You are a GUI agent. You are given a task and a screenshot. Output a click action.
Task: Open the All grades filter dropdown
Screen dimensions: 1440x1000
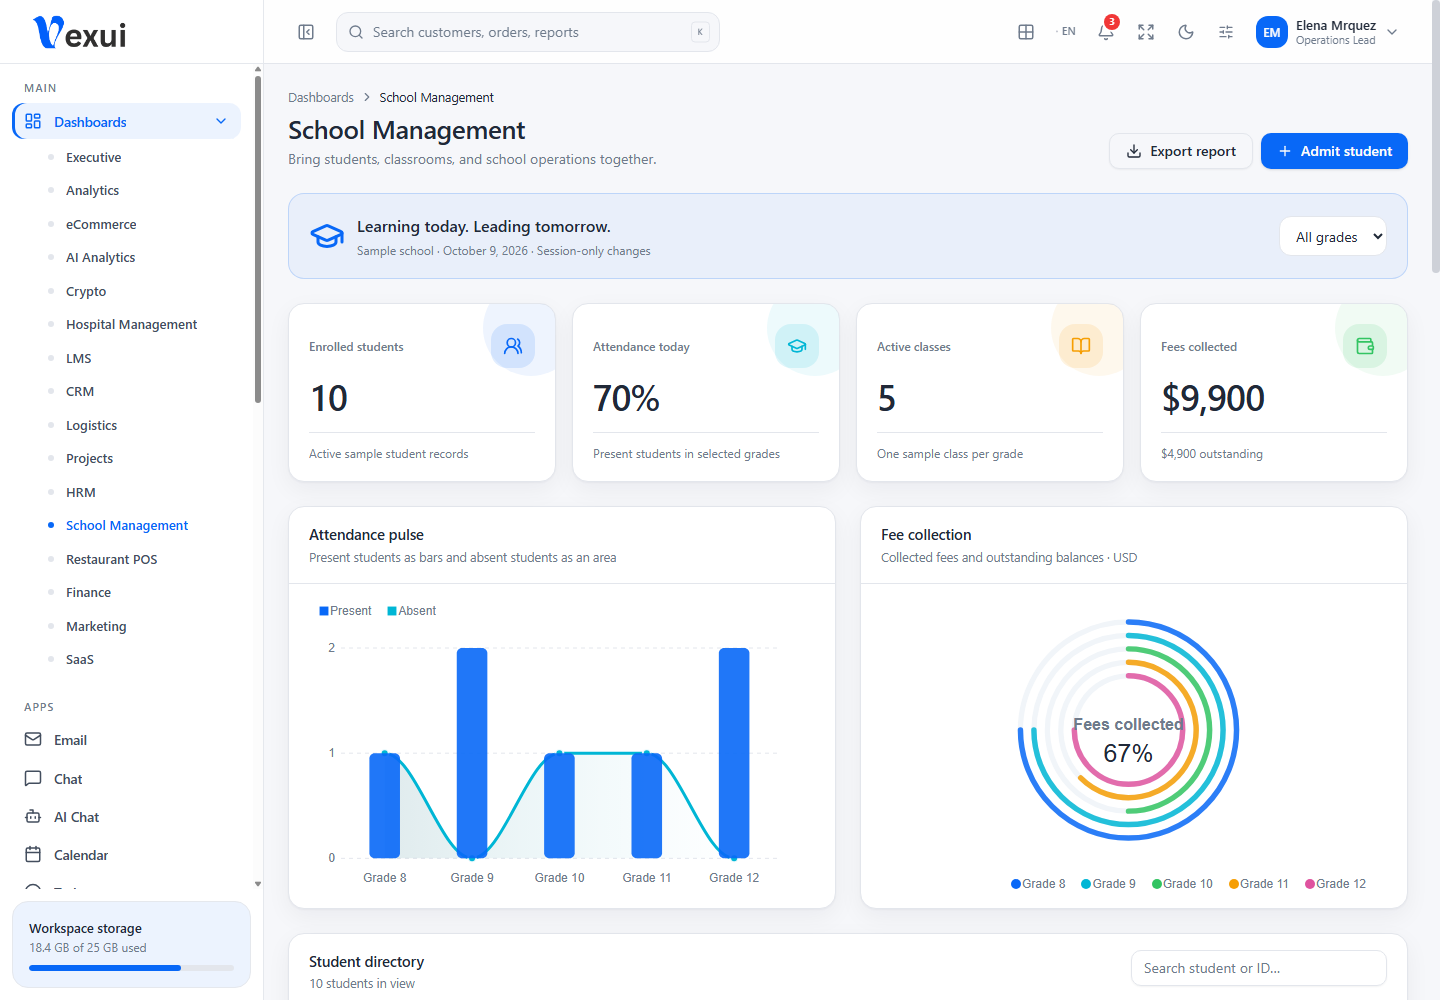point(1333,237)
